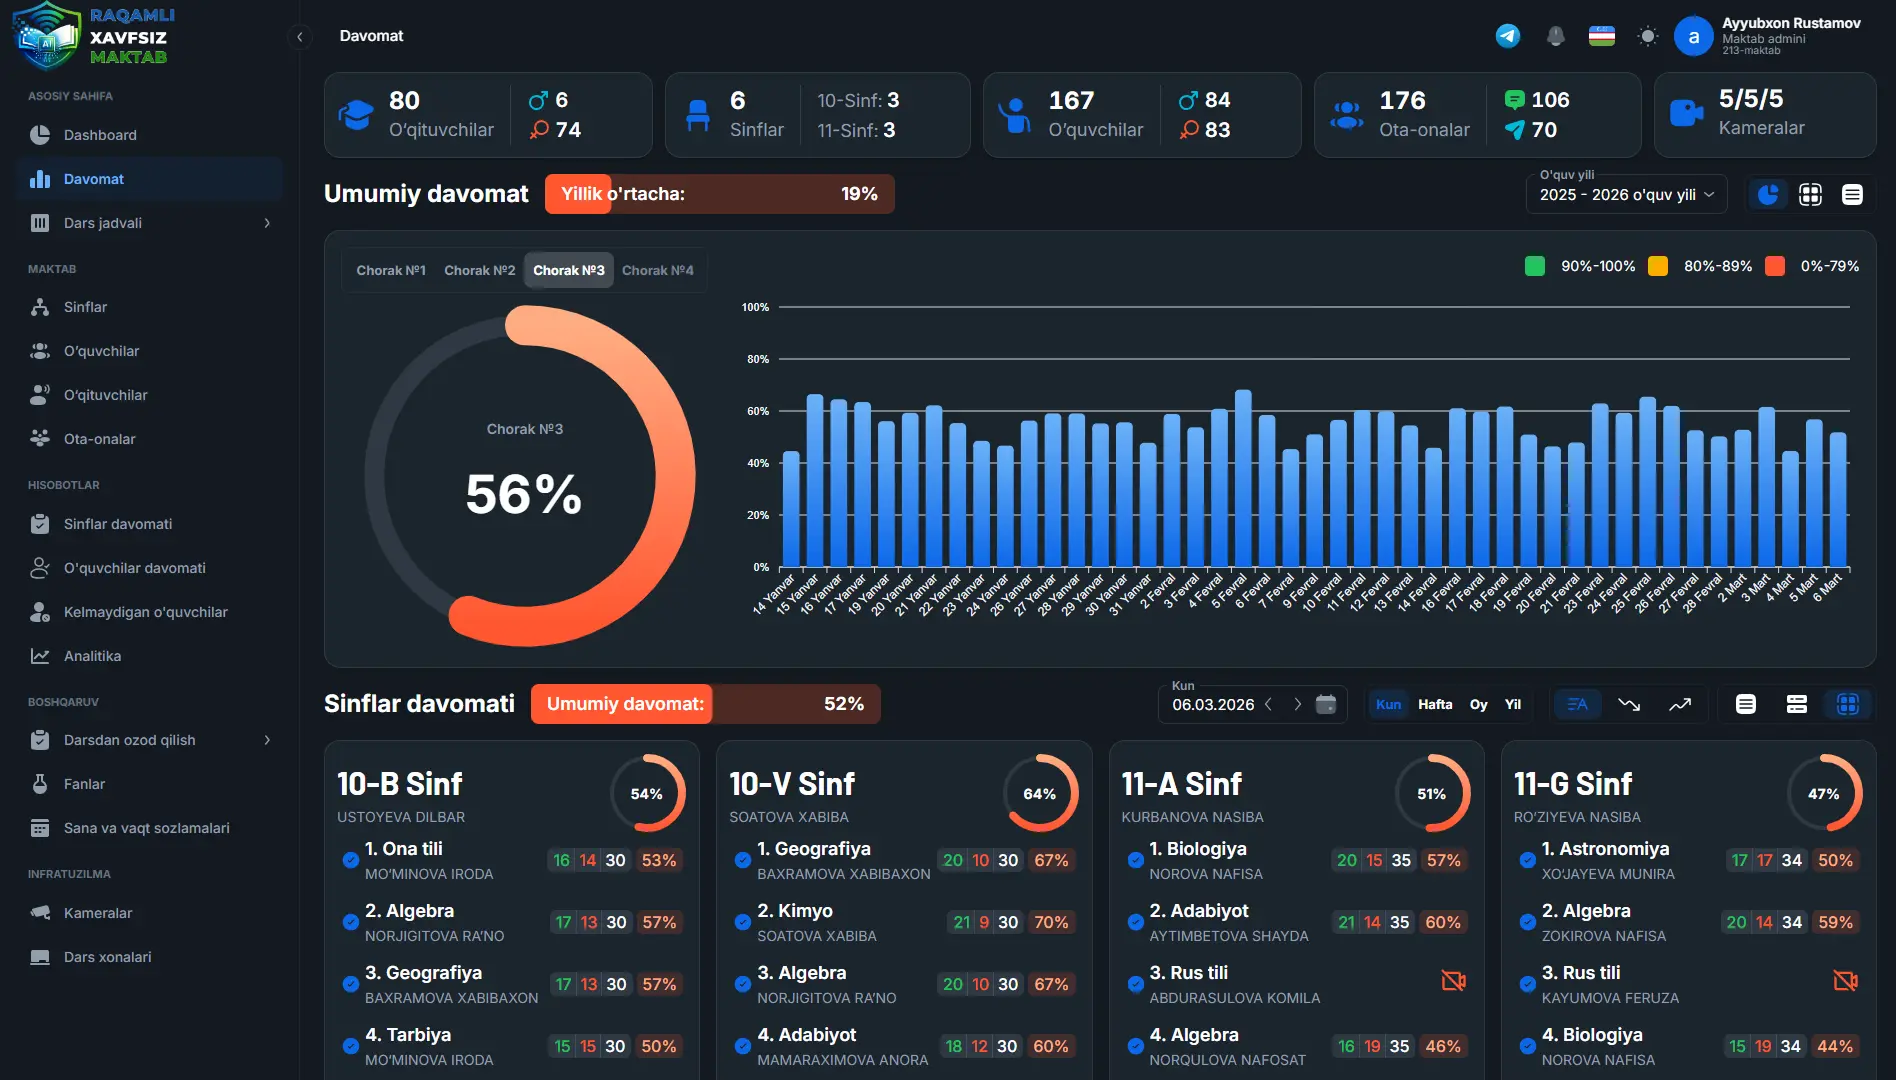The height and width of the screenshot is (1080, 1896).
Task: Open Kelmaydigan o'quvchilar report
Action: [146, 612]
